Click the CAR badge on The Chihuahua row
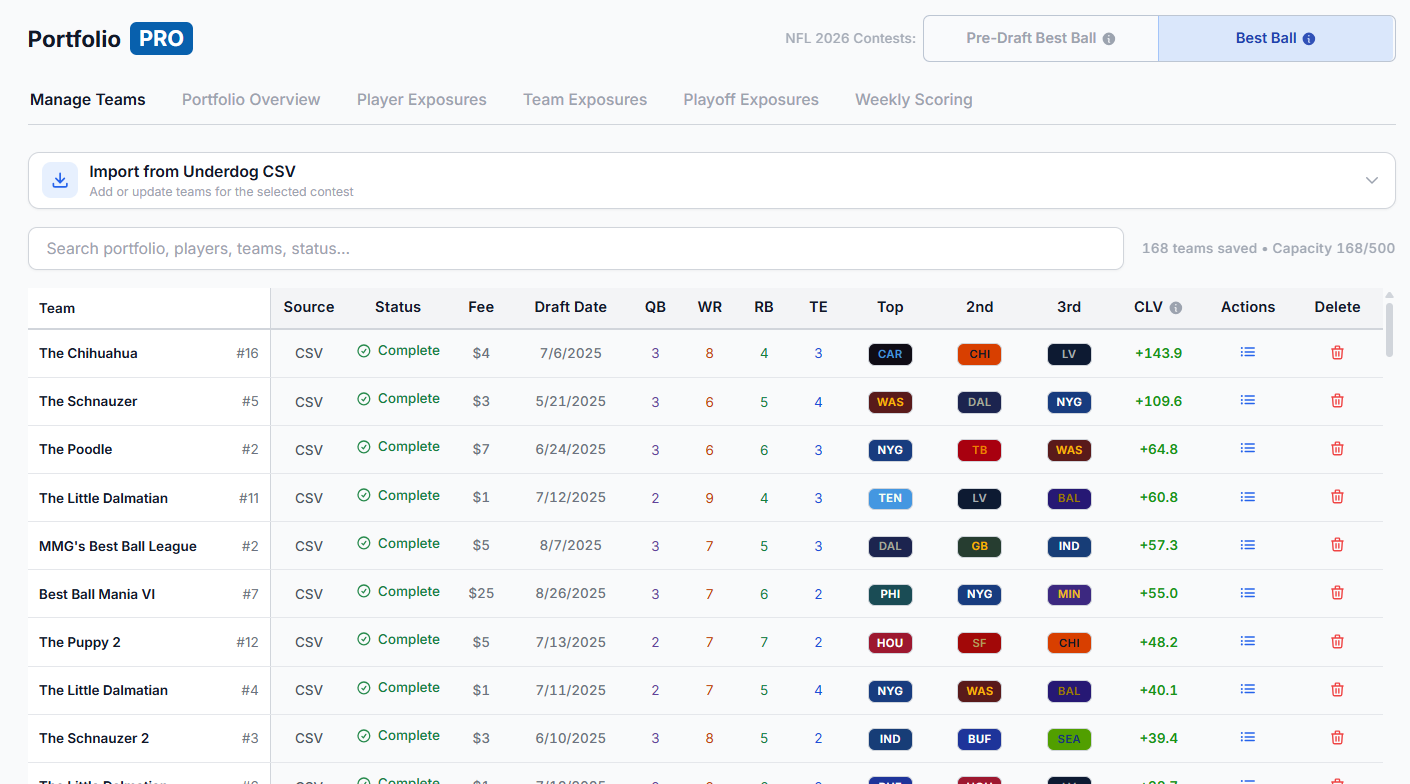1410x784 pixels. point(890,353)
